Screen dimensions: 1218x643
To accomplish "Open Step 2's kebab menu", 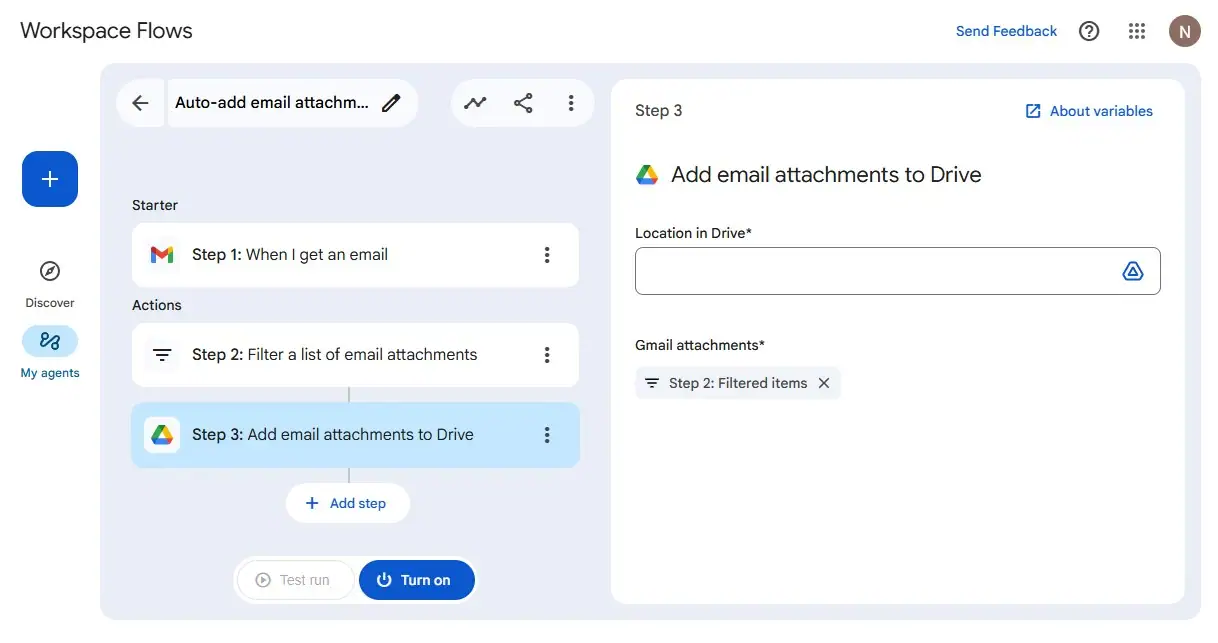I will click(547, 354).
